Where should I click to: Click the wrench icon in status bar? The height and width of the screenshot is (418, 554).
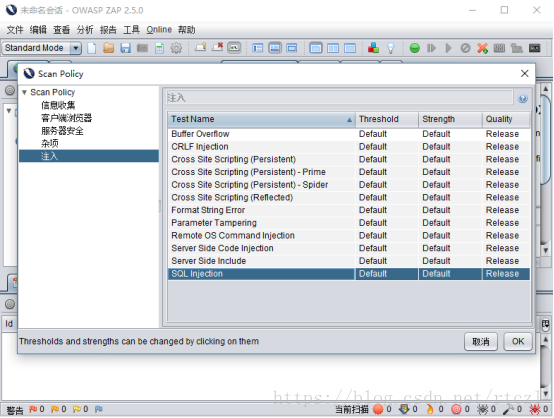(508, 409)
